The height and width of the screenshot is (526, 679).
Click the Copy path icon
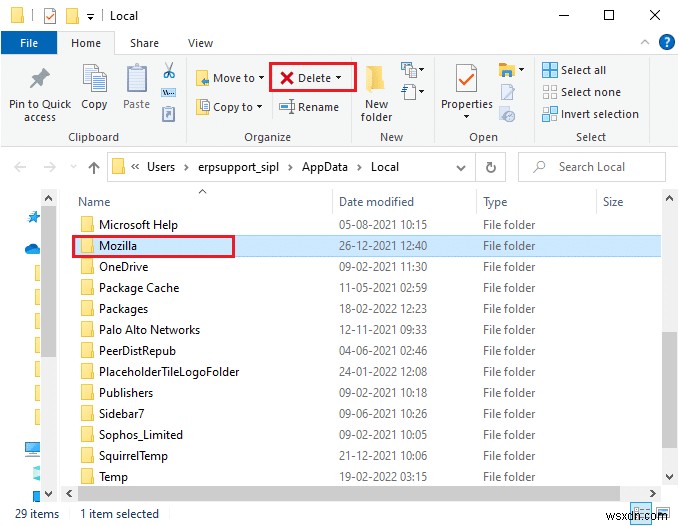point(168,92)
